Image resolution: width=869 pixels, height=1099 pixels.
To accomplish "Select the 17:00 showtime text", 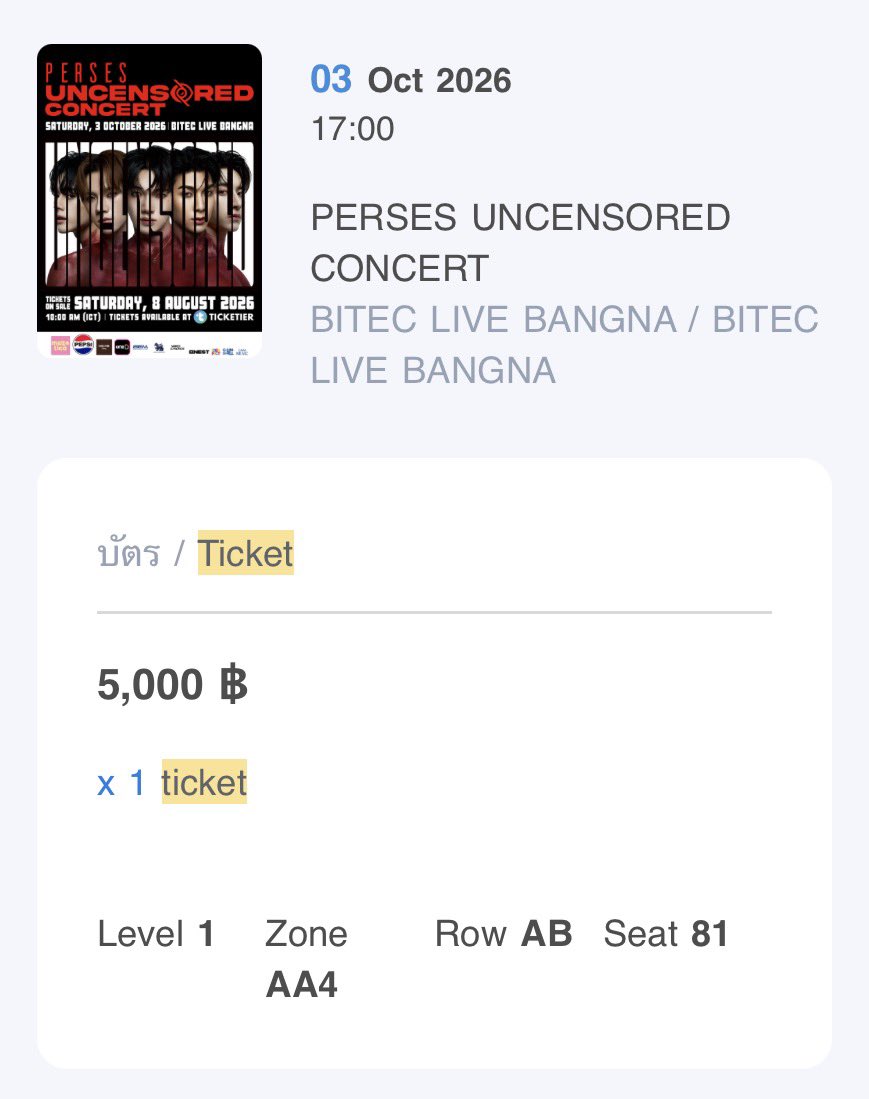I will (353, 129).
